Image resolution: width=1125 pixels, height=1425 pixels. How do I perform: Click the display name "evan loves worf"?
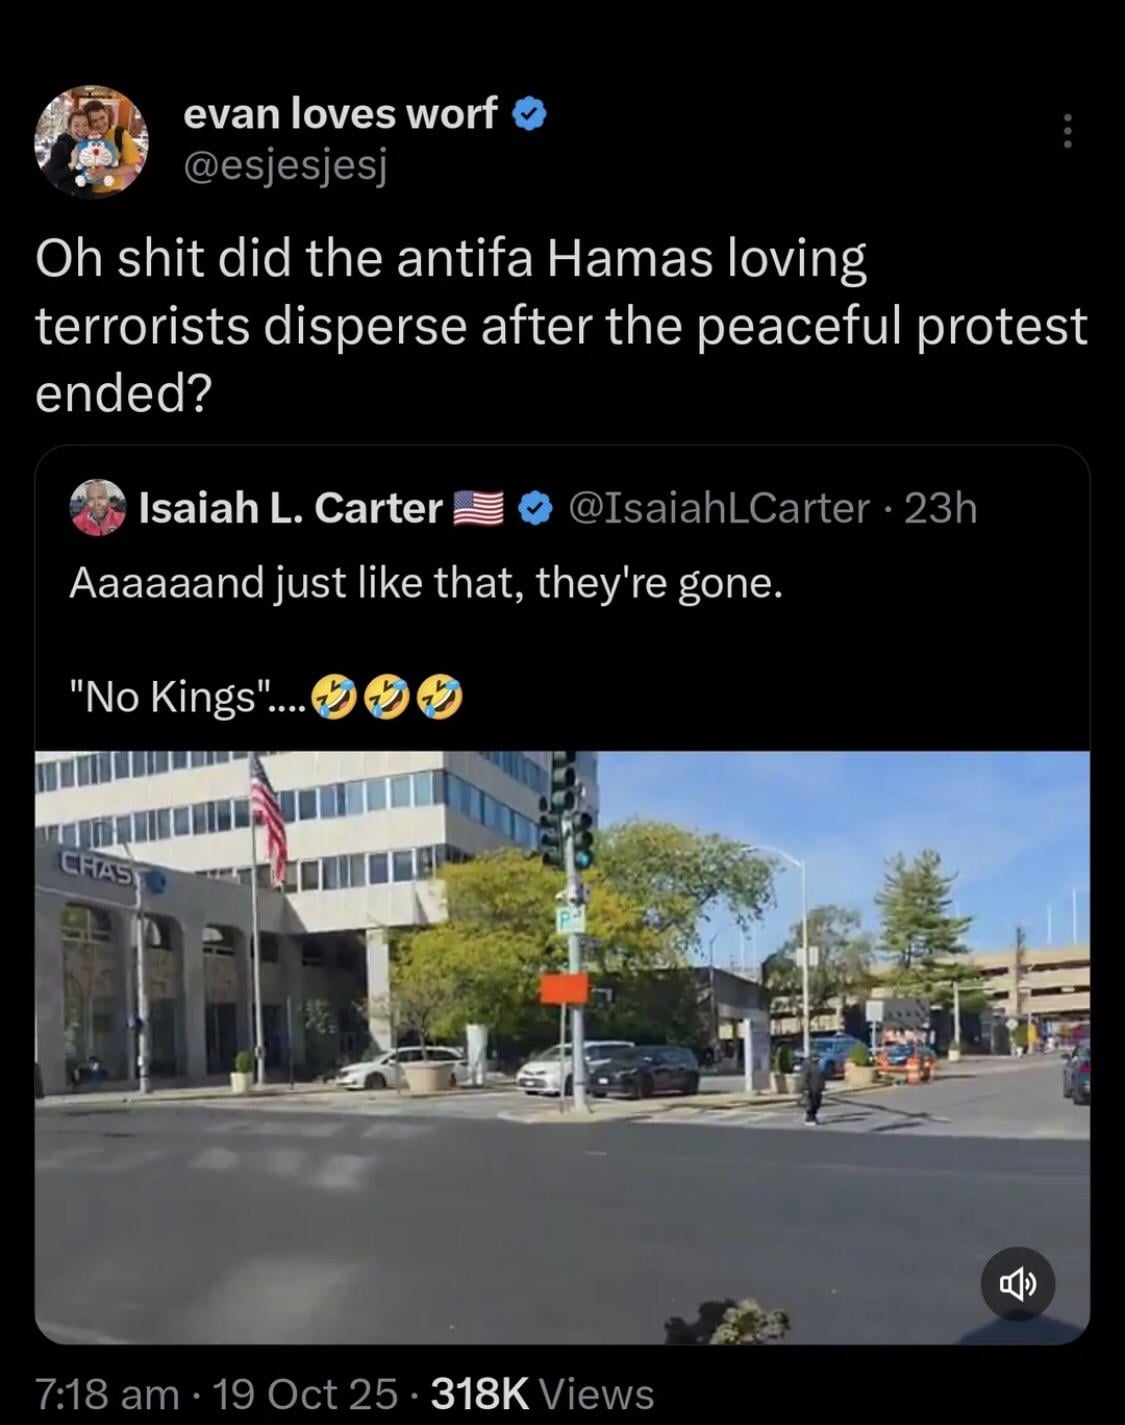pyautogui.click(x=340, y=115)
